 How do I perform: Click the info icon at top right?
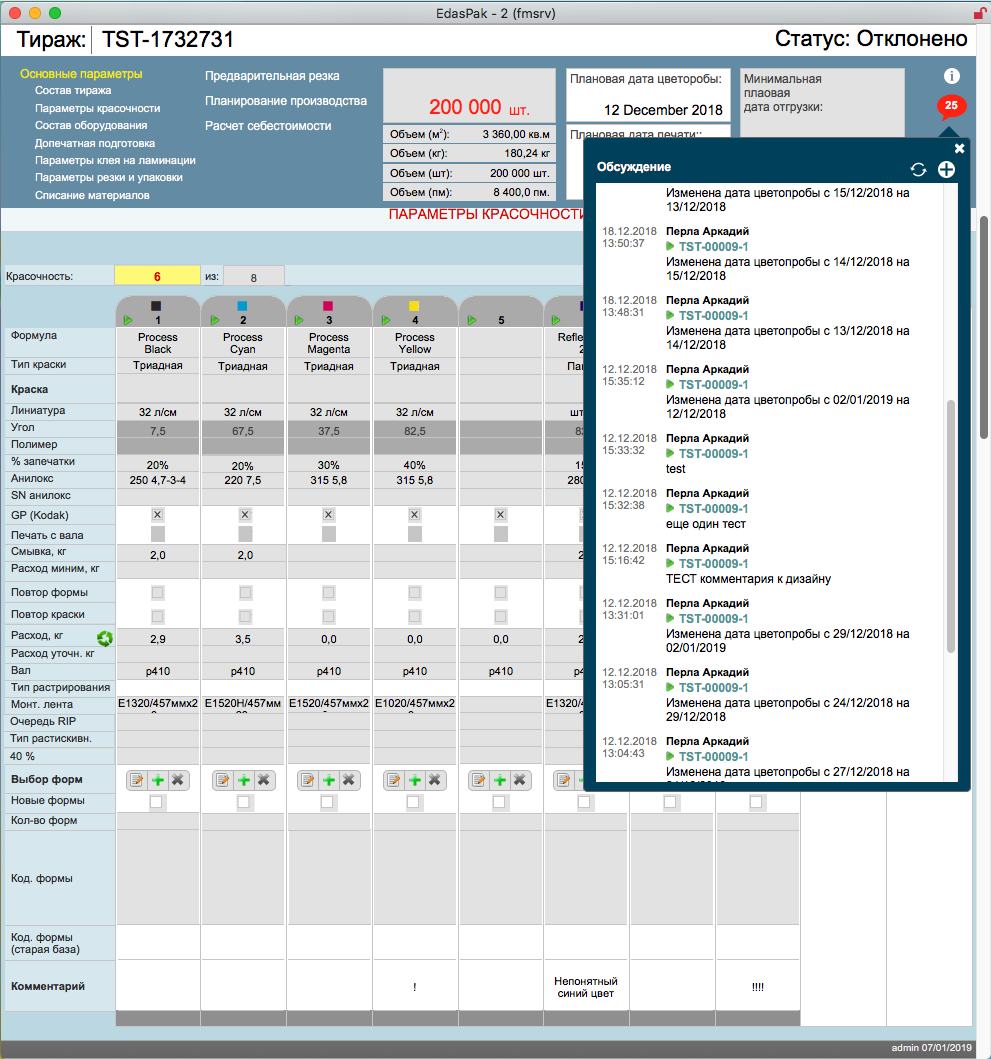coord(951,76)
